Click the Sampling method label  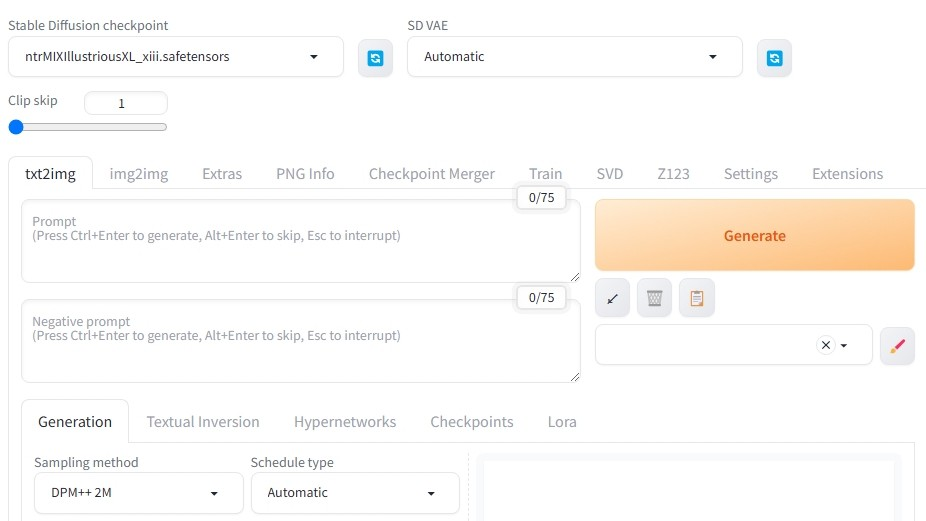click(86, 463)
